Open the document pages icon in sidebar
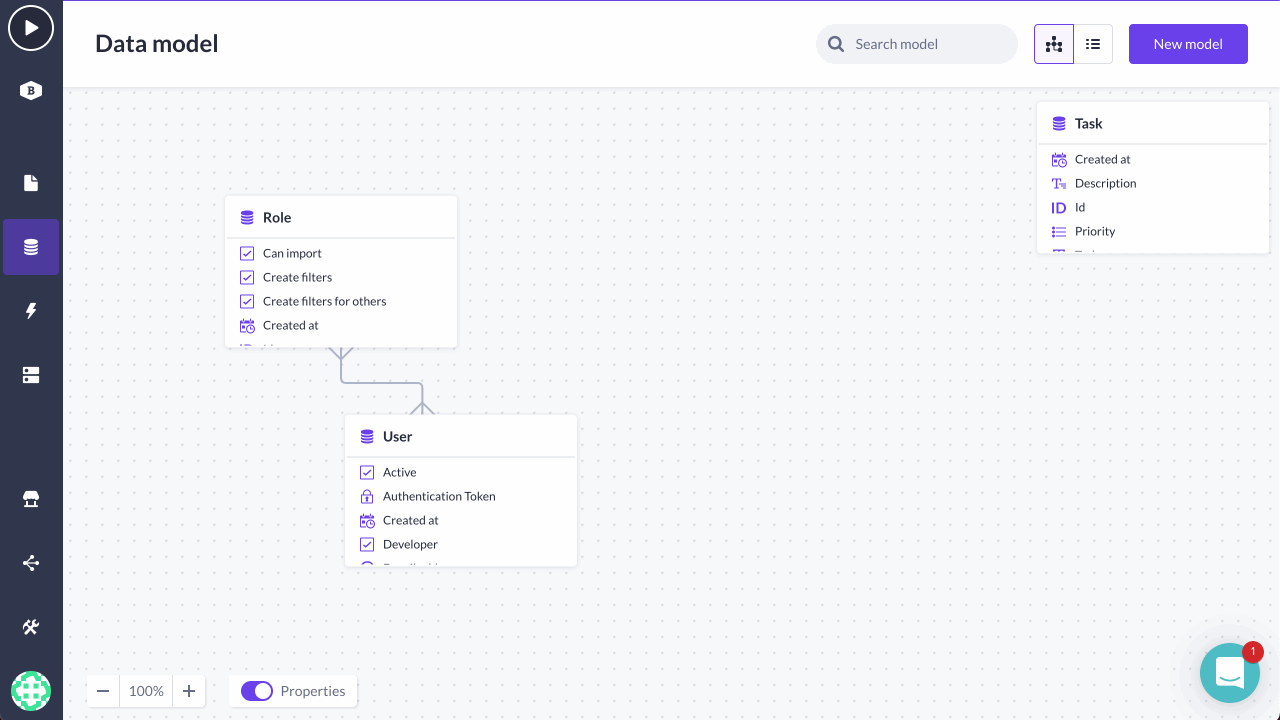Image resolution: width=1280 pixels, height=720 pixels. click(x=30, y=183)
